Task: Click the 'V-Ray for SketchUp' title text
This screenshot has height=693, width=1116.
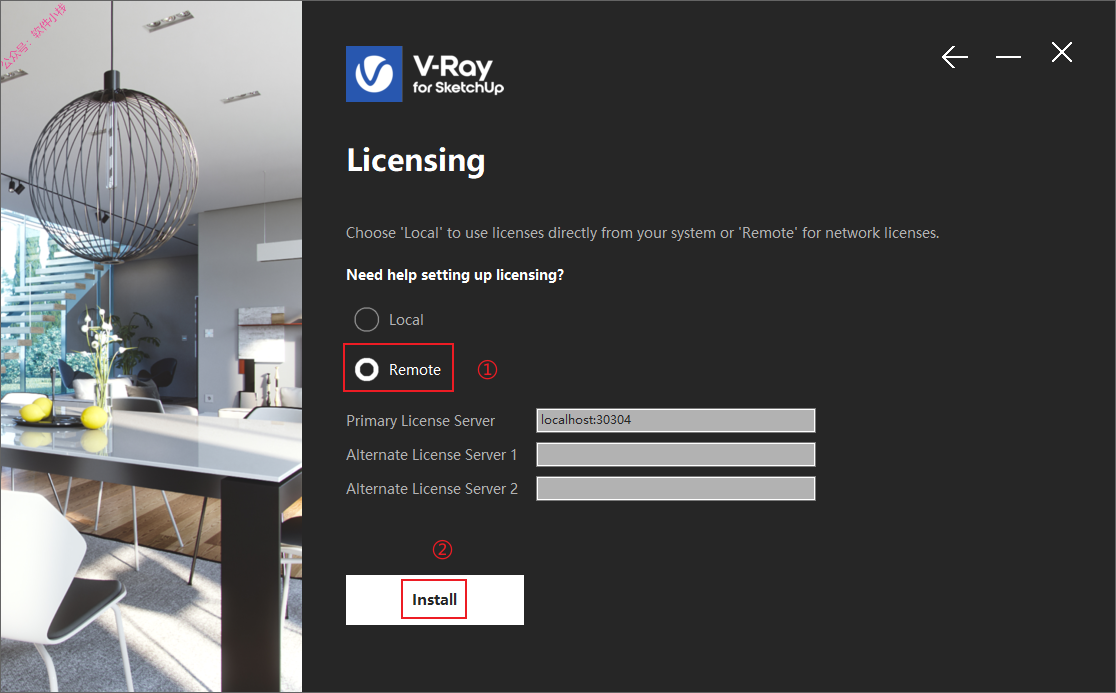Action: [458, 75]
